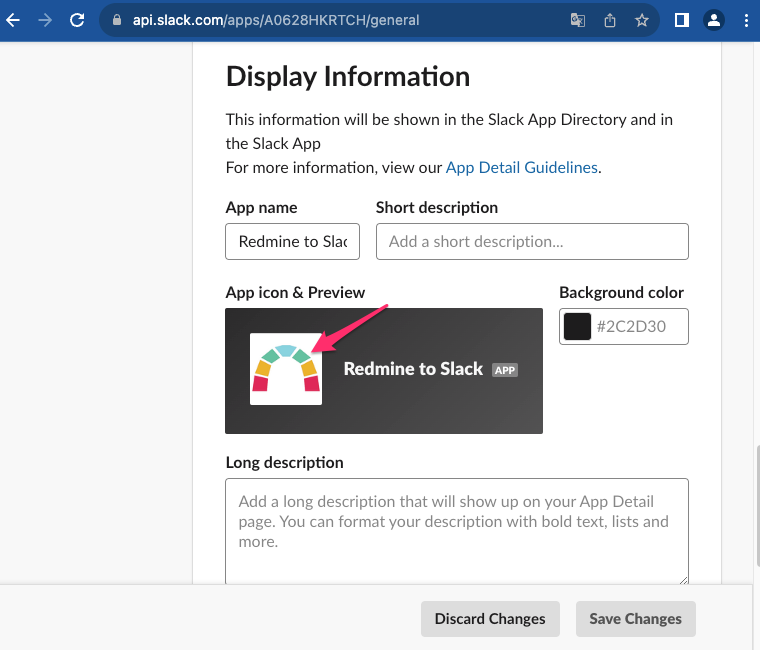Open the profile avatar icon
The height and width of the screenshot is (650, 760).
click(713, 20)
